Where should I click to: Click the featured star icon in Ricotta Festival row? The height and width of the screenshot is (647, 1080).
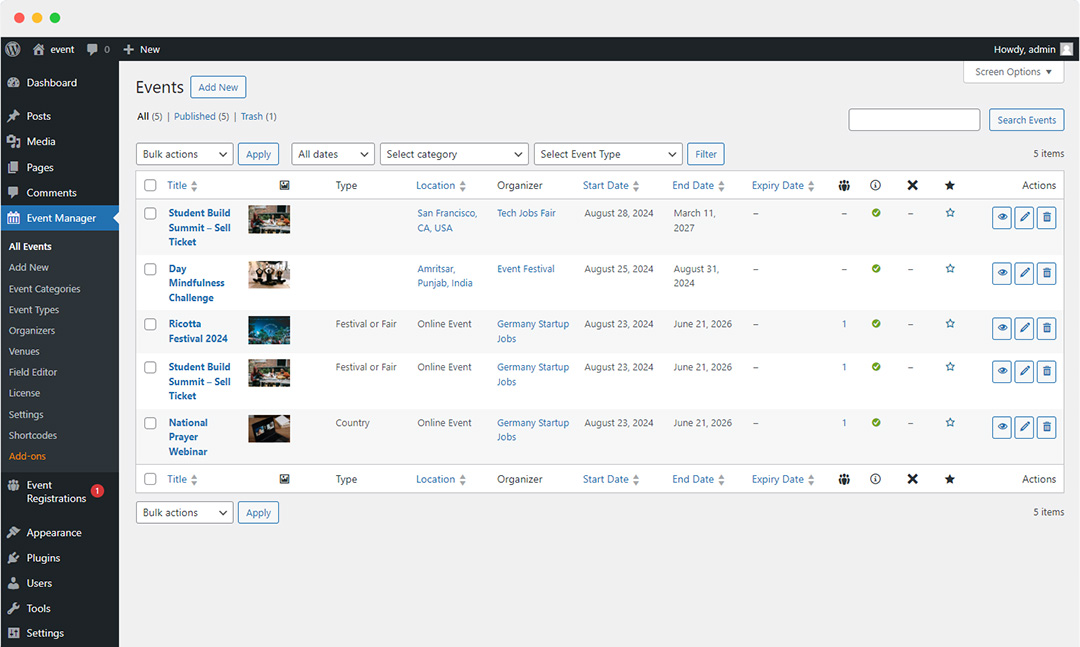click(x=950, y=324)
